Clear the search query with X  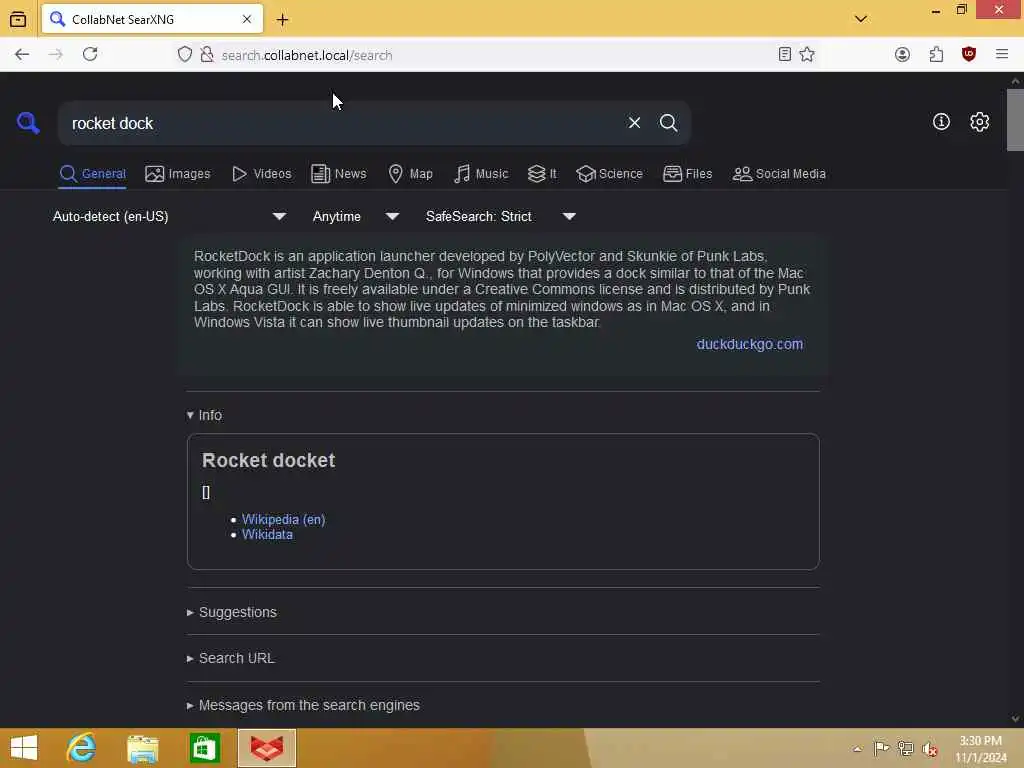634,123
